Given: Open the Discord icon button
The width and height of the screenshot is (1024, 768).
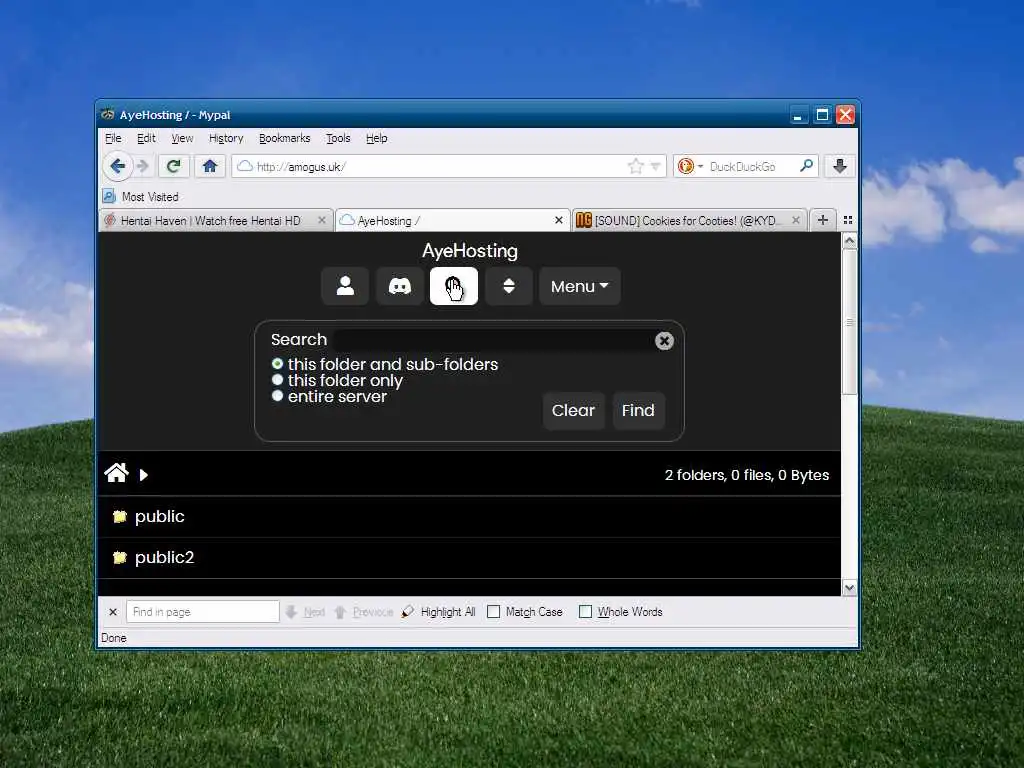Looking at the screenshot, I should (400, 286).
